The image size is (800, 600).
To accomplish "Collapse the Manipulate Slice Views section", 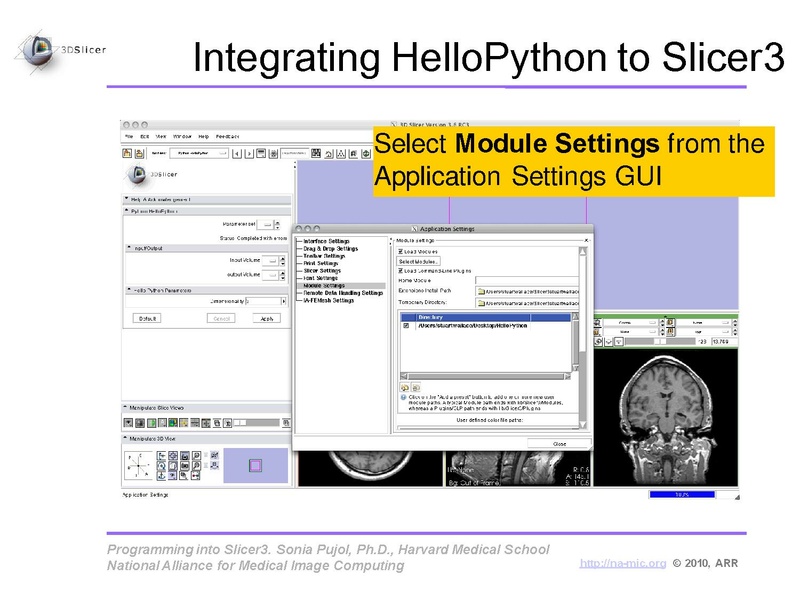I will click(207, 408).
